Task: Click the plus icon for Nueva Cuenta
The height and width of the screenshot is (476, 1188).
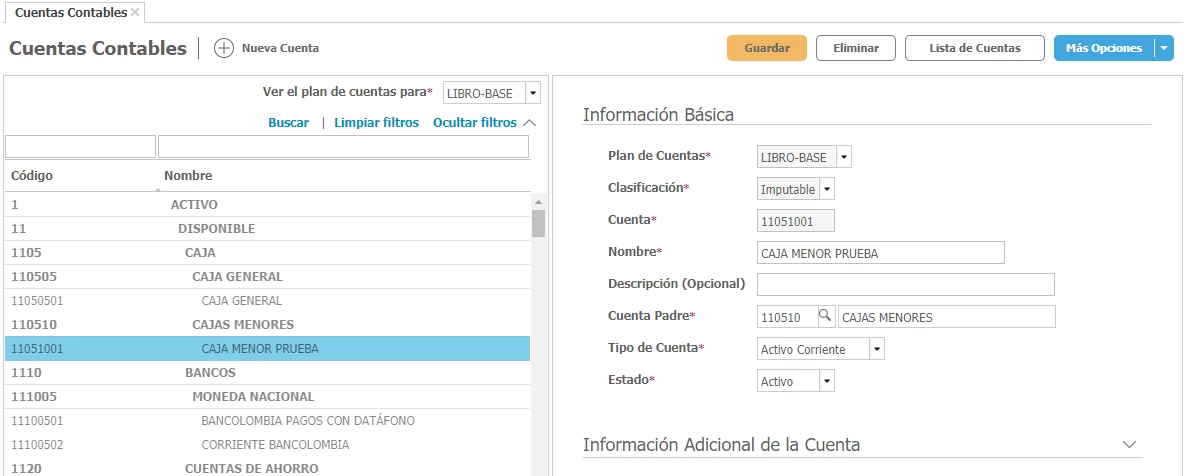Action: pos(224,48)
